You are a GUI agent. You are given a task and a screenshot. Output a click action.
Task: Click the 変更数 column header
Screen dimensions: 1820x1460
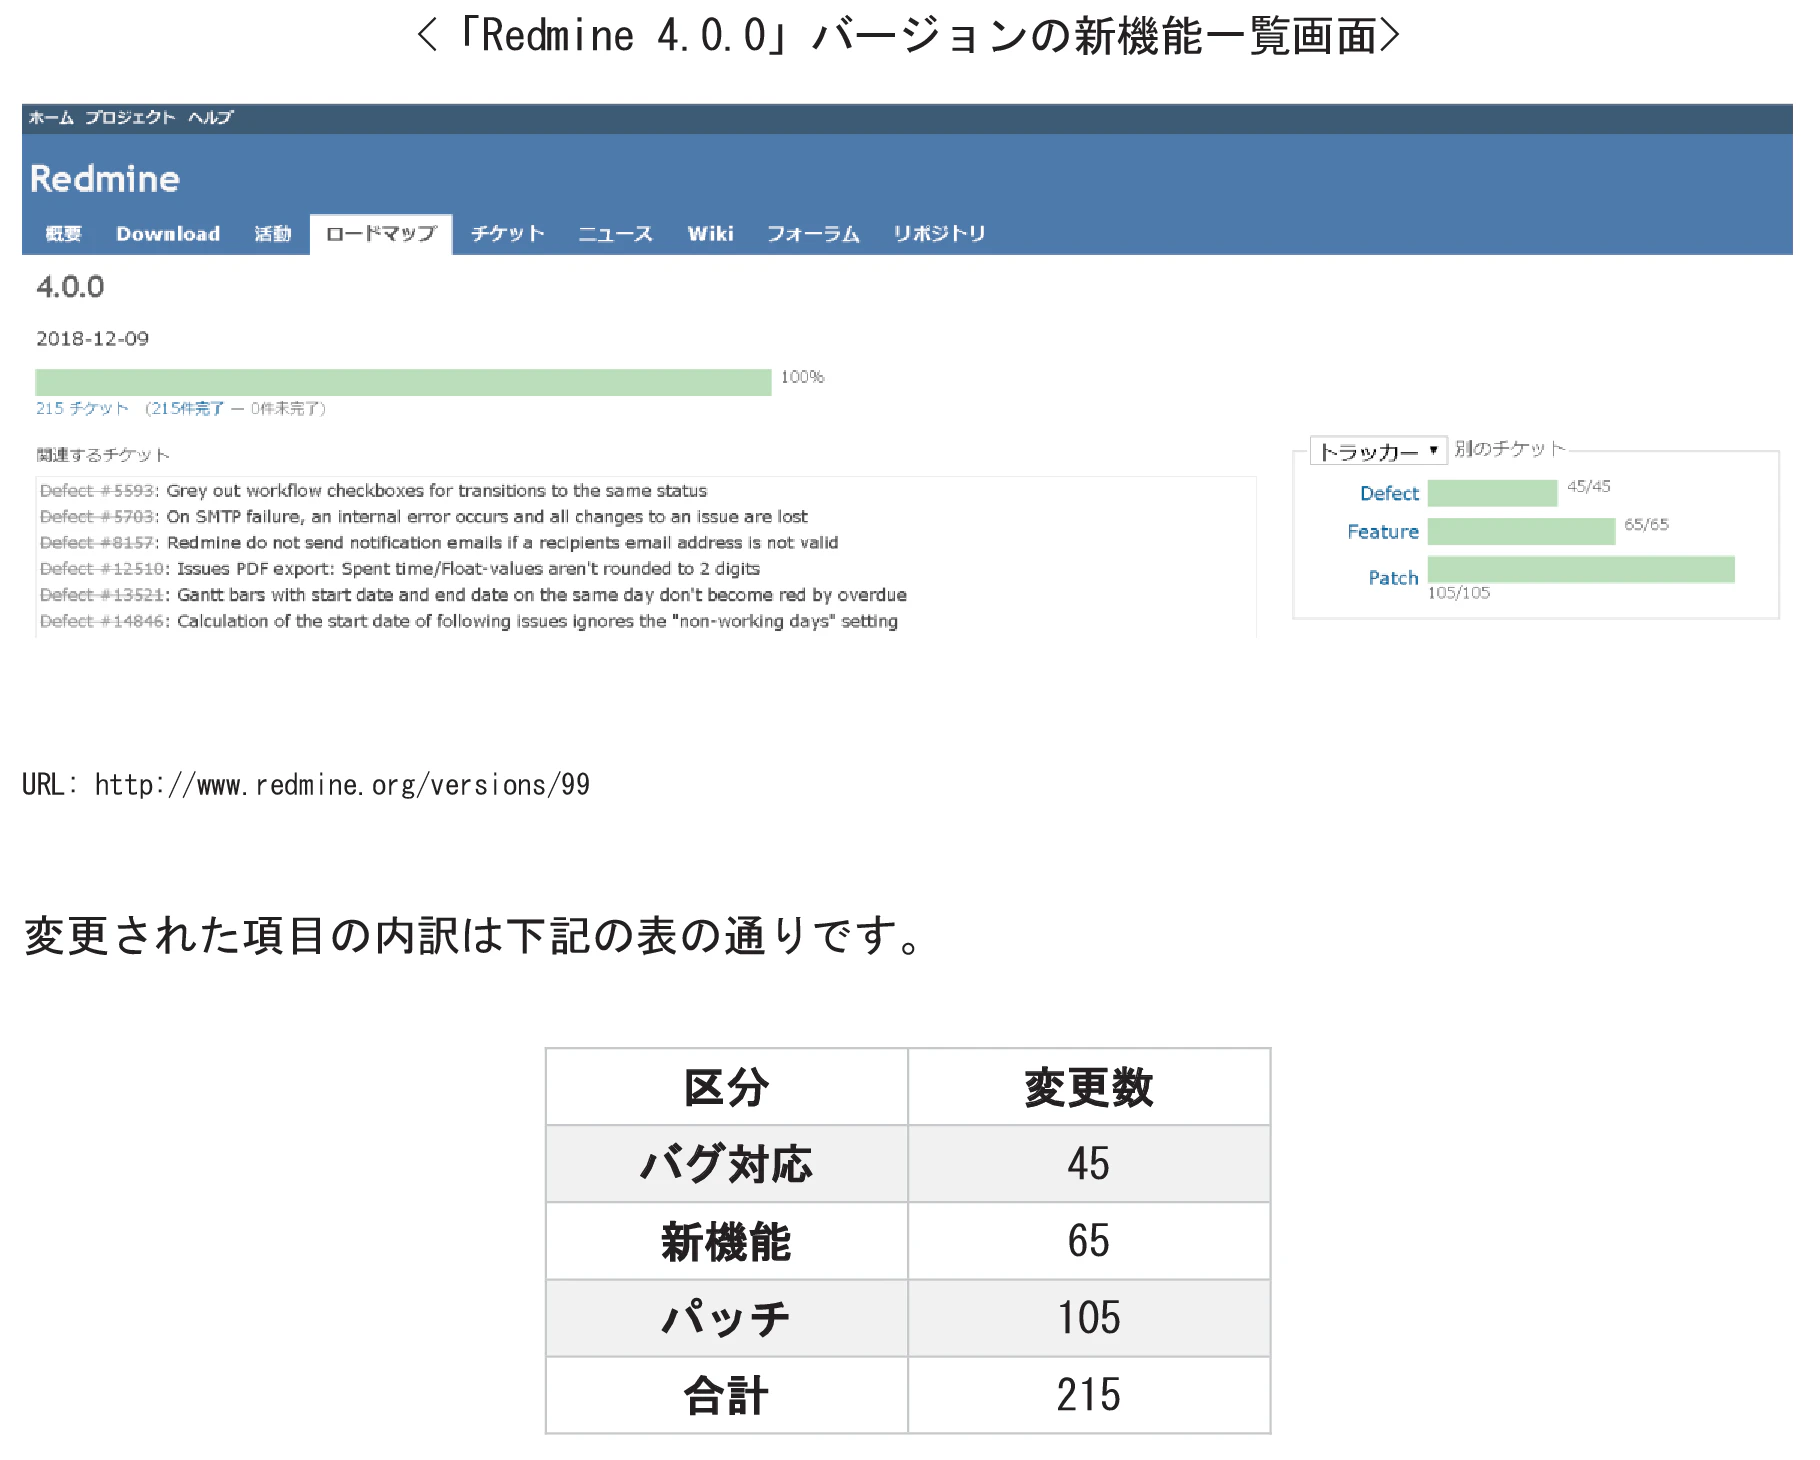[x=1089, y=1087]
